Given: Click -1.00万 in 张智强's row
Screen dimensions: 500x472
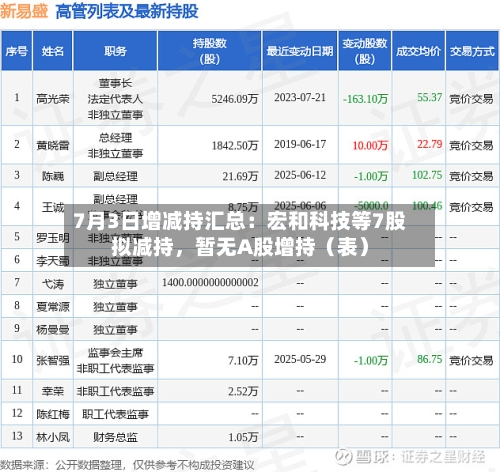Looking at the screenshot, I should coord(371,360).
